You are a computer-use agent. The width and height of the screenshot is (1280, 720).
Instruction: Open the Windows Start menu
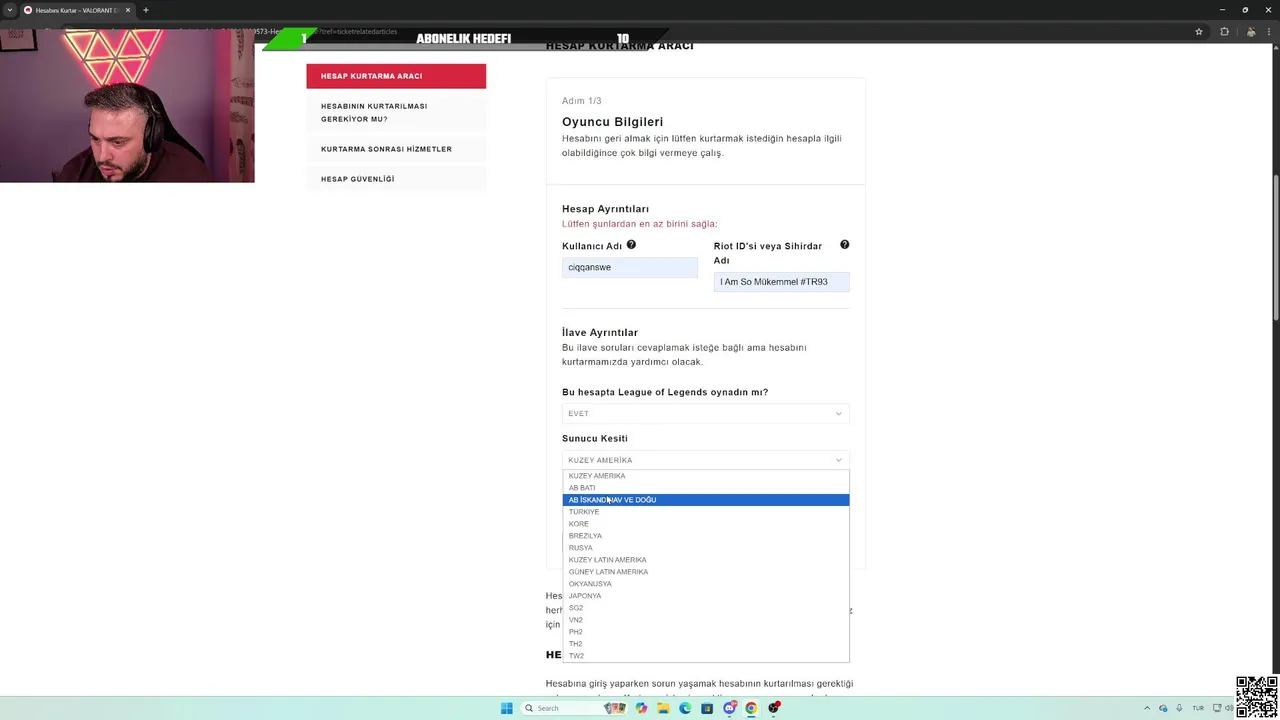point(507,708)
